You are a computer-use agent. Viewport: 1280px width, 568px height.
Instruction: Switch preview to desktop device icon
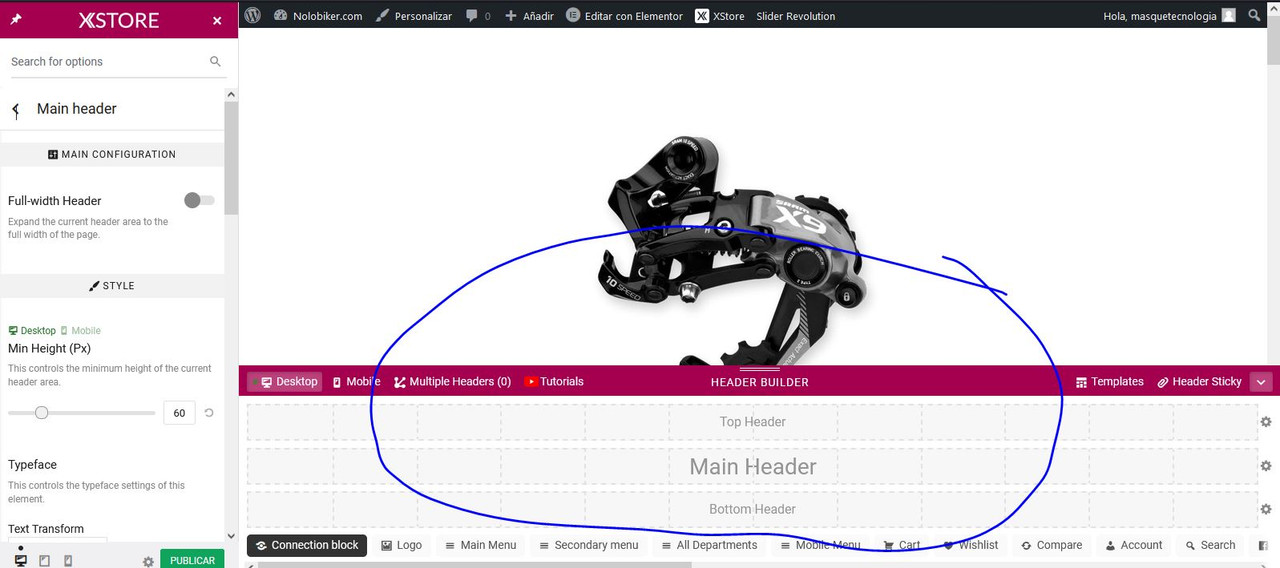pos(20,561)
